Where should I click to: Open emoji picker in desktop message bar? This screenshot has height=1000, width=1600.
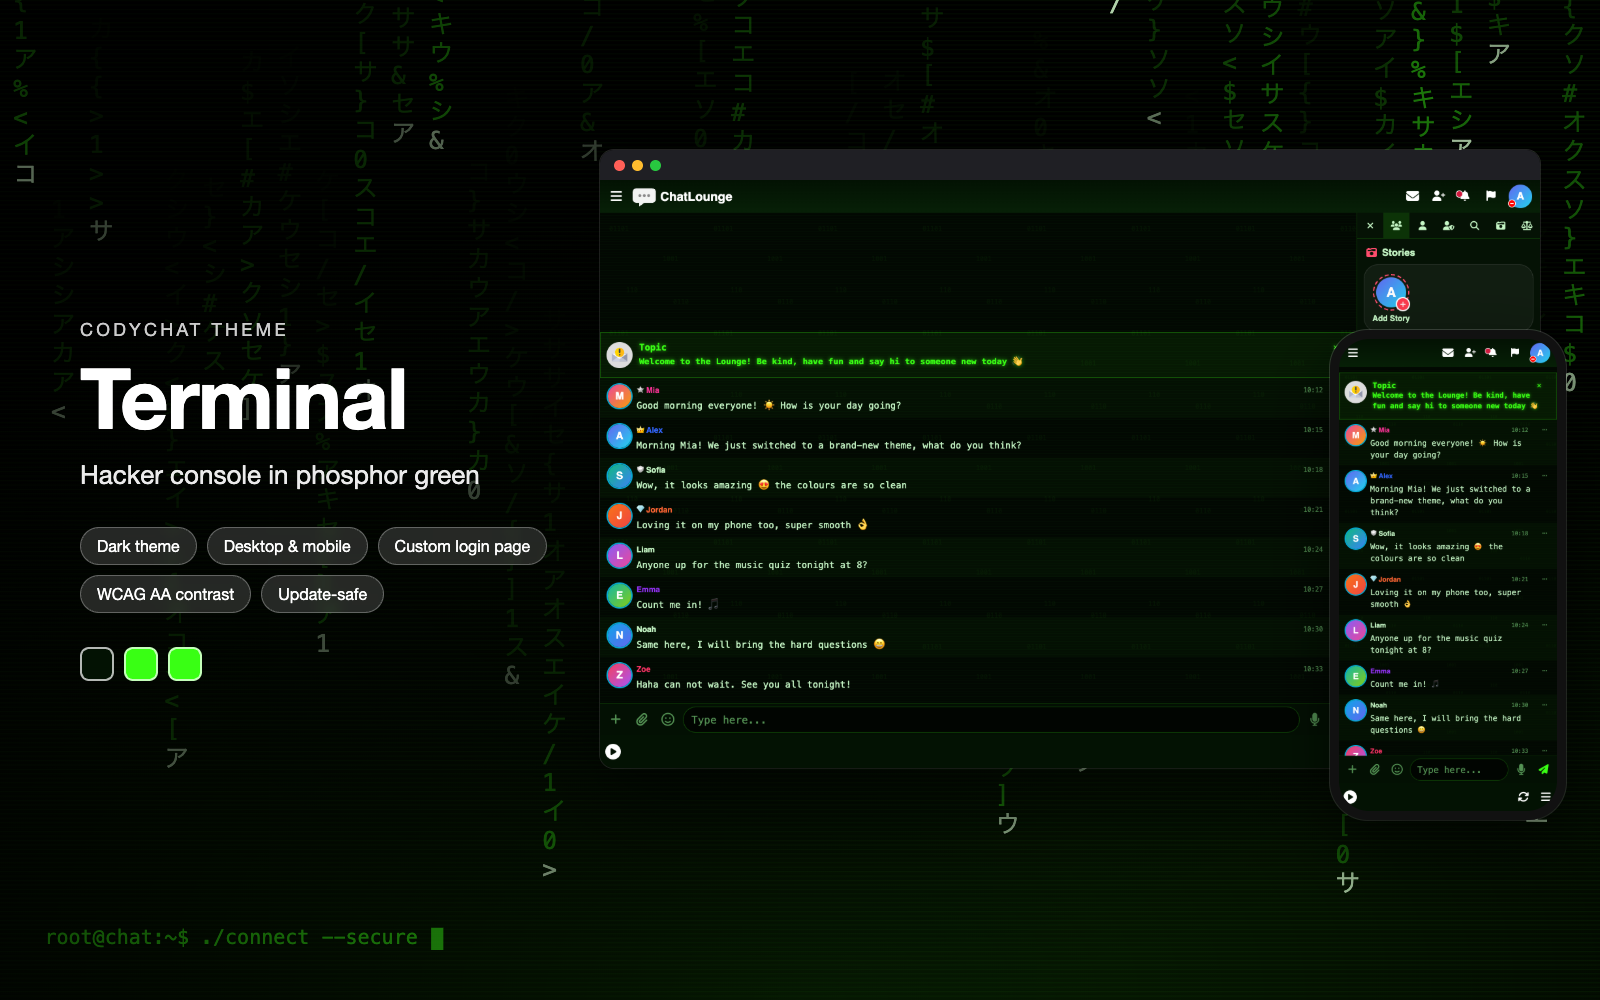[x=668, y=719]
